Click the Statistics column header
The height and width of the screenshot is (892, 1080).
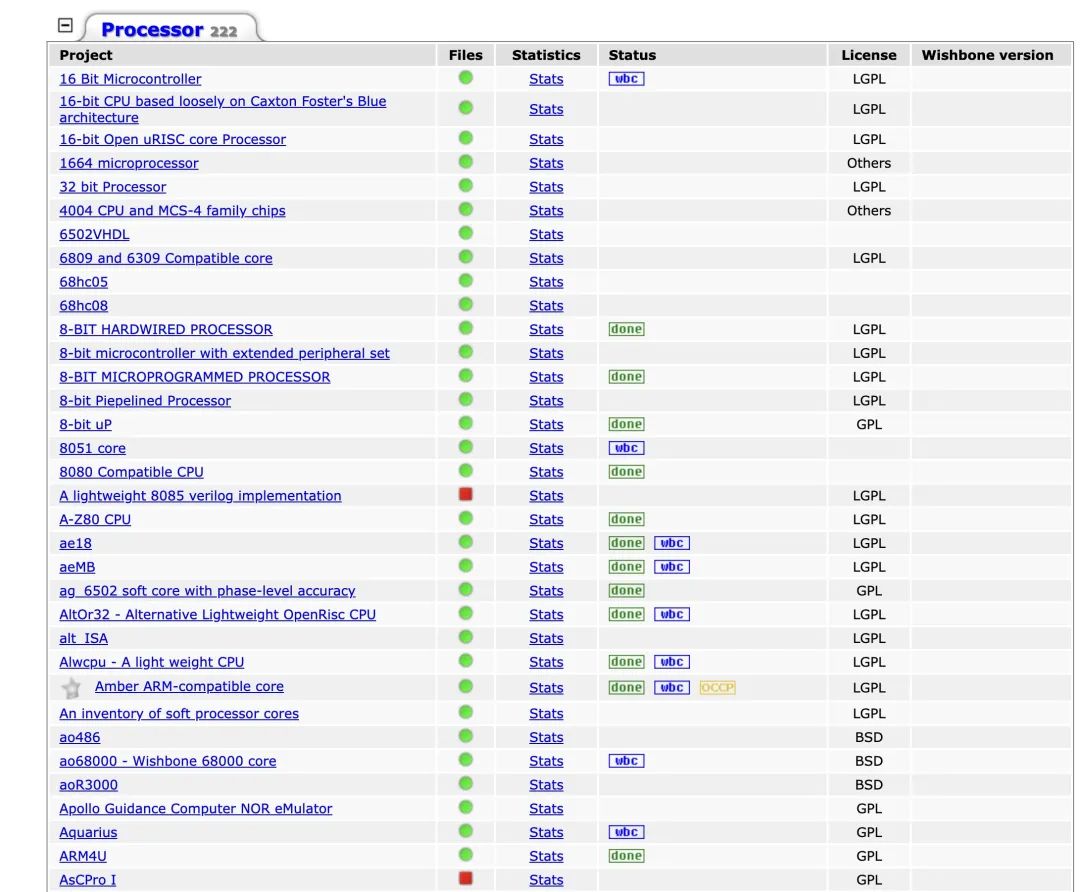(x=546, y=55)
